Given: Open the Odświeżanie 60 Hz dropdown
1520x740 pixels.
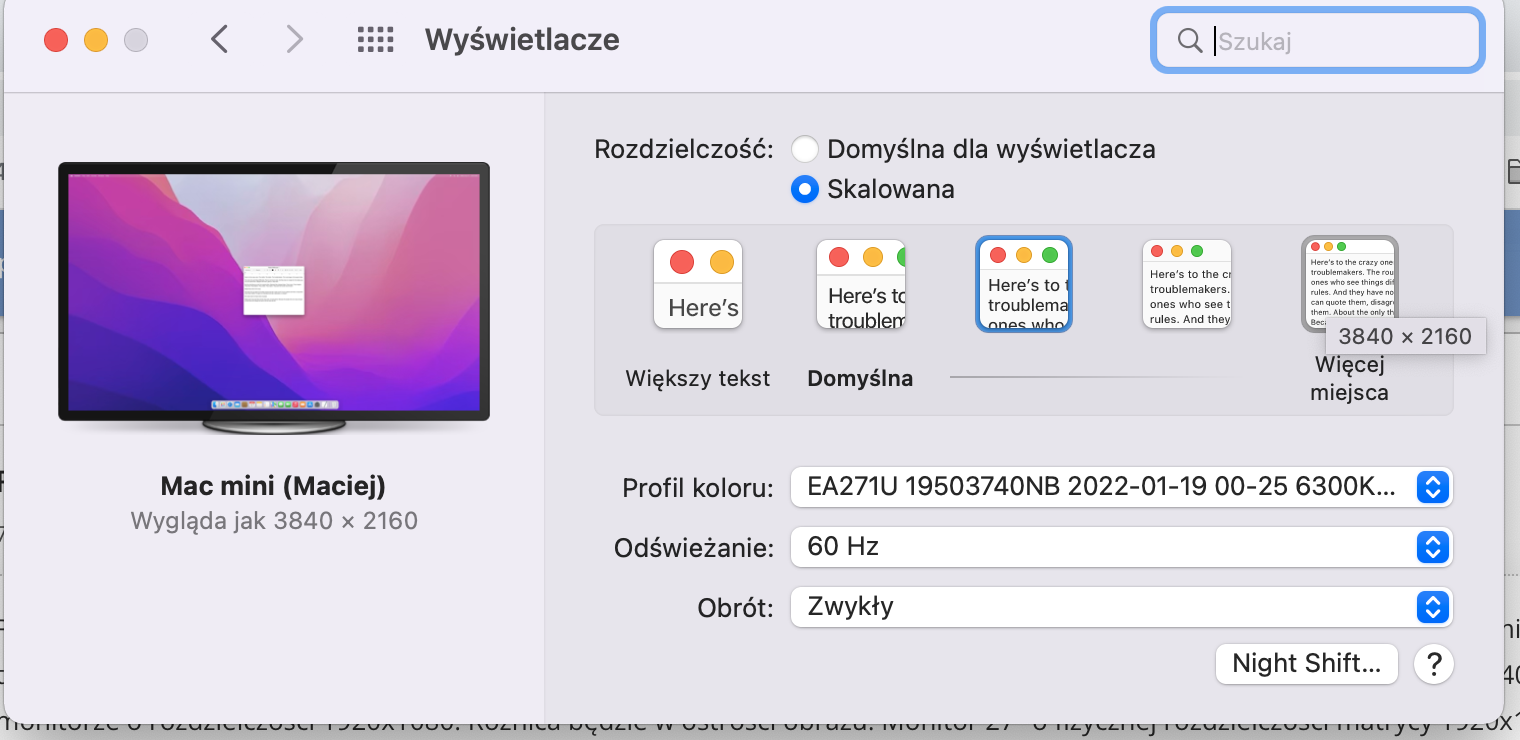Looking at the screenshot, I should click(x=1121, y=547).
